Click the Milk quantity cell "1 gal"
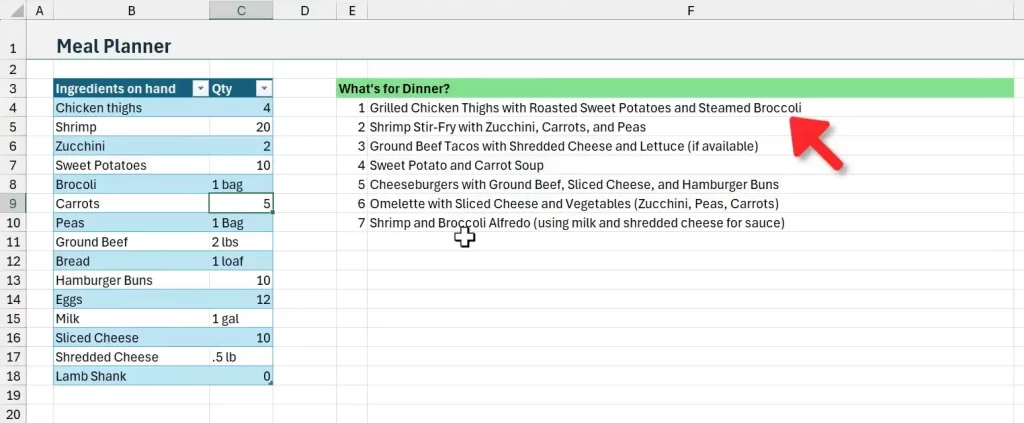The height and width of the screenshot is (423, 1024). point(240,319)
